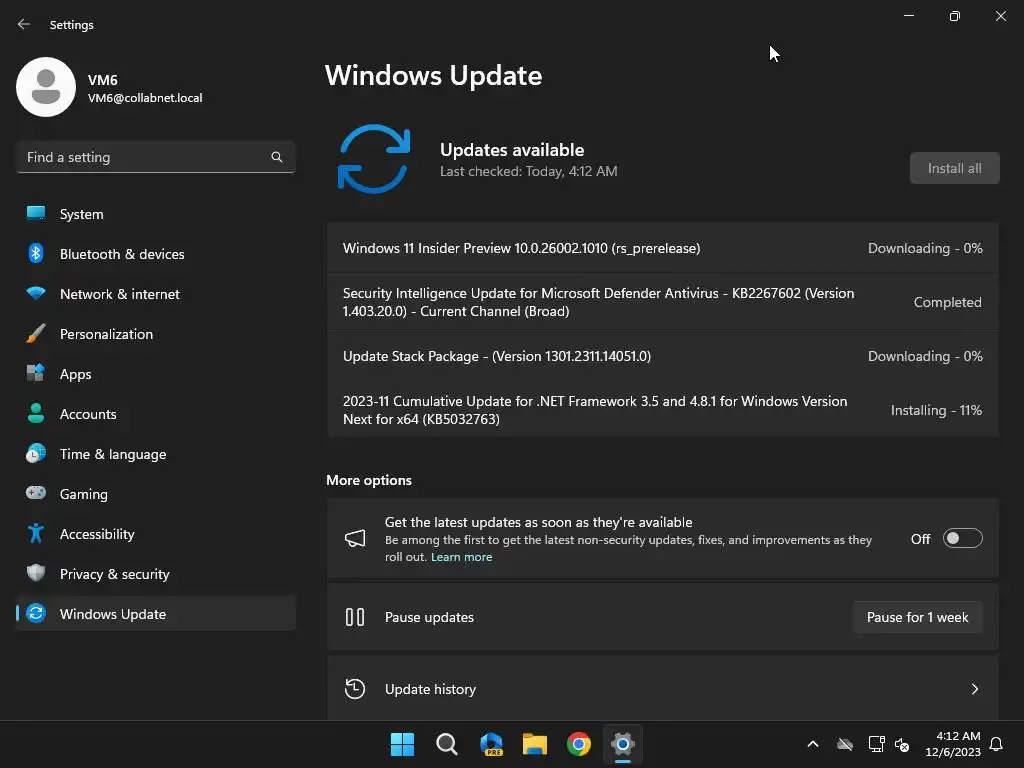Click the history clock icon
The image size is (1024, 768).
355,689
